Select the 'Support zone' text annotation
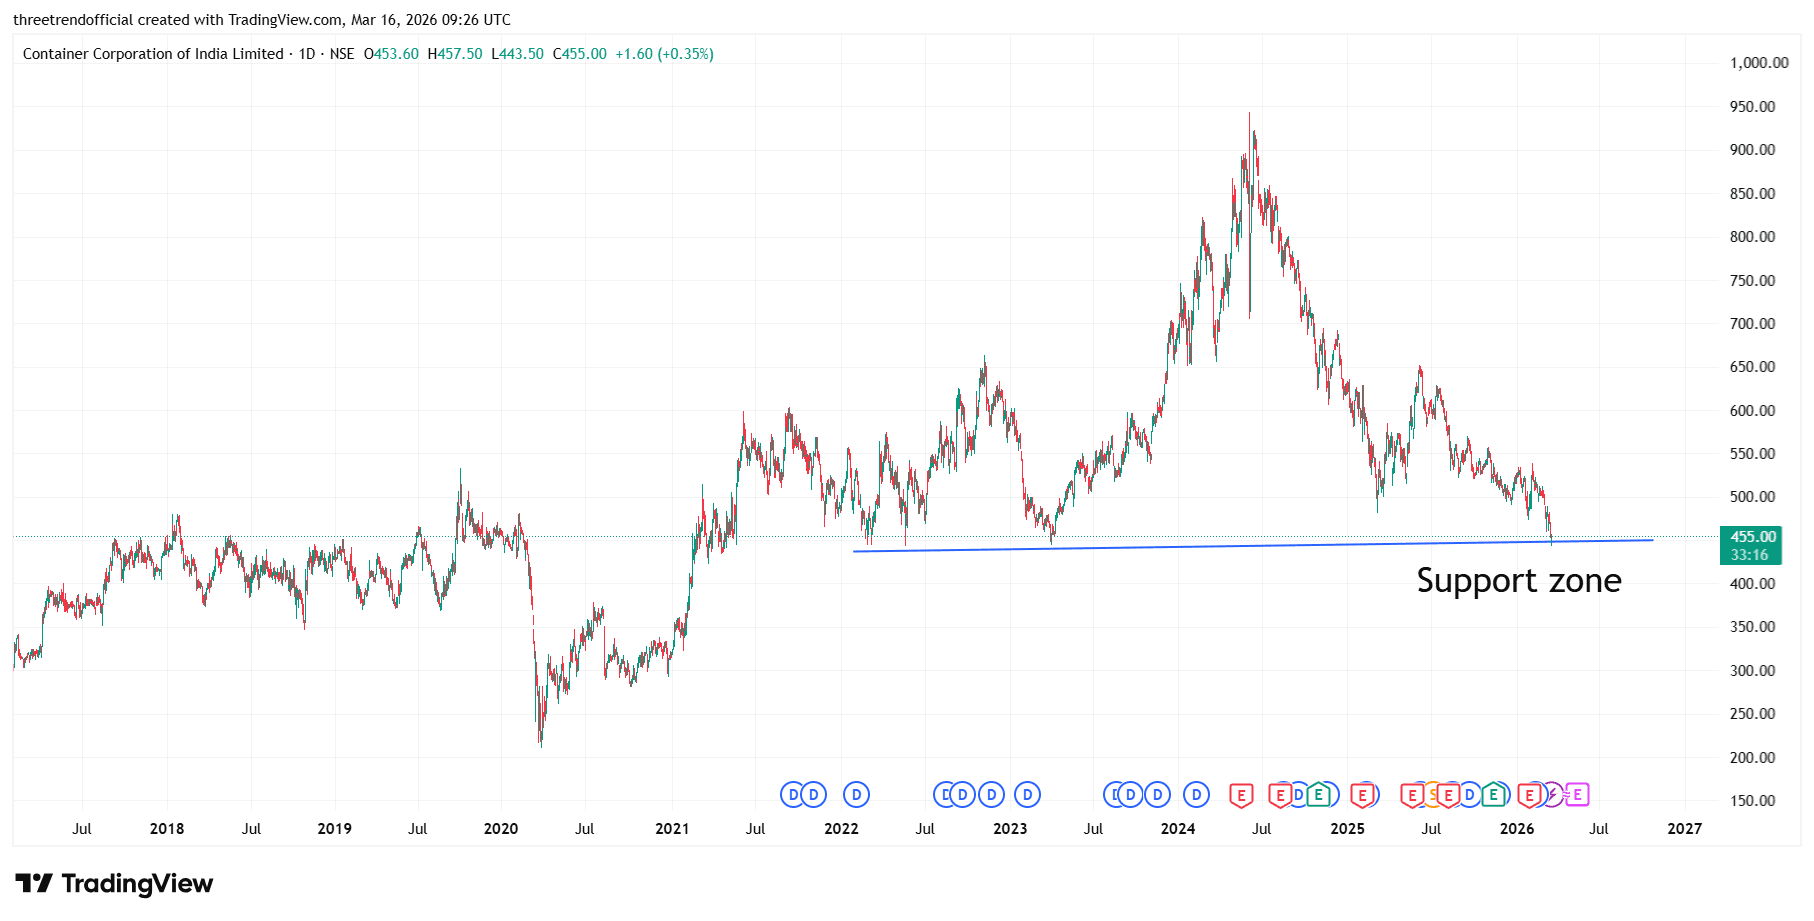1814x921 pixels. 1519,581
